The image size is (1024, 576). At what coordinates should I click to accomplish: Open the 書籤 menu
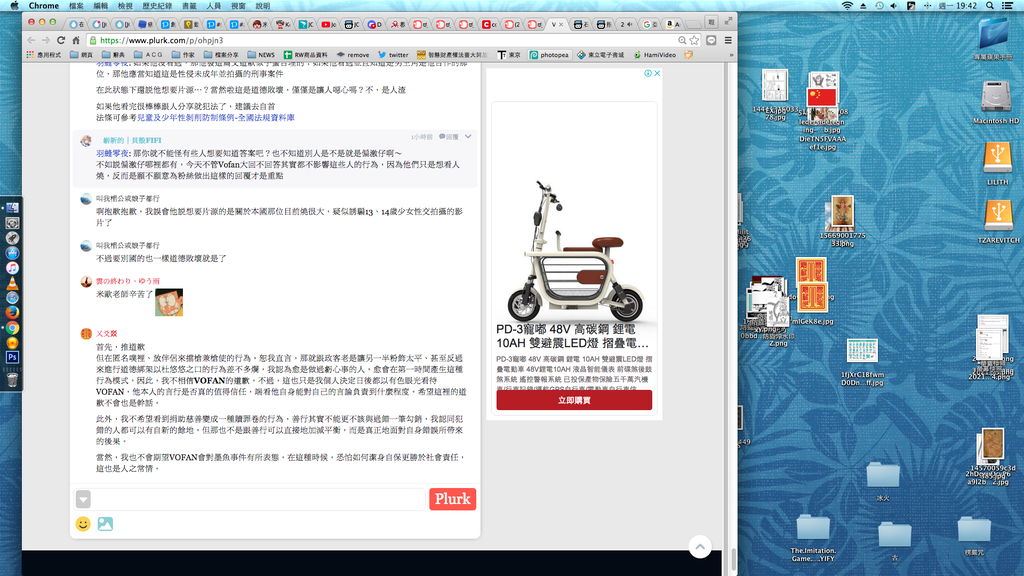[189, 6]
